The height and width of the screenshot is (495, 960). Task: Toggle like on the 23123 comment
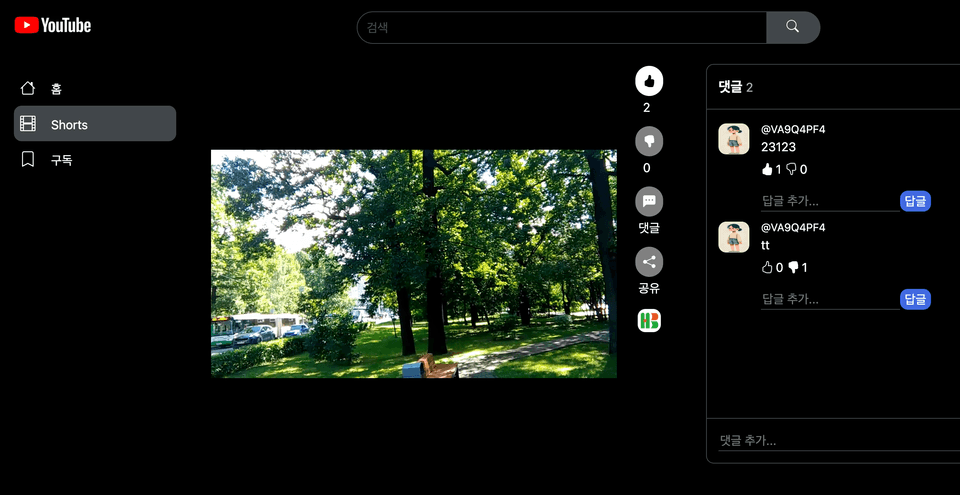click(767, 170)
